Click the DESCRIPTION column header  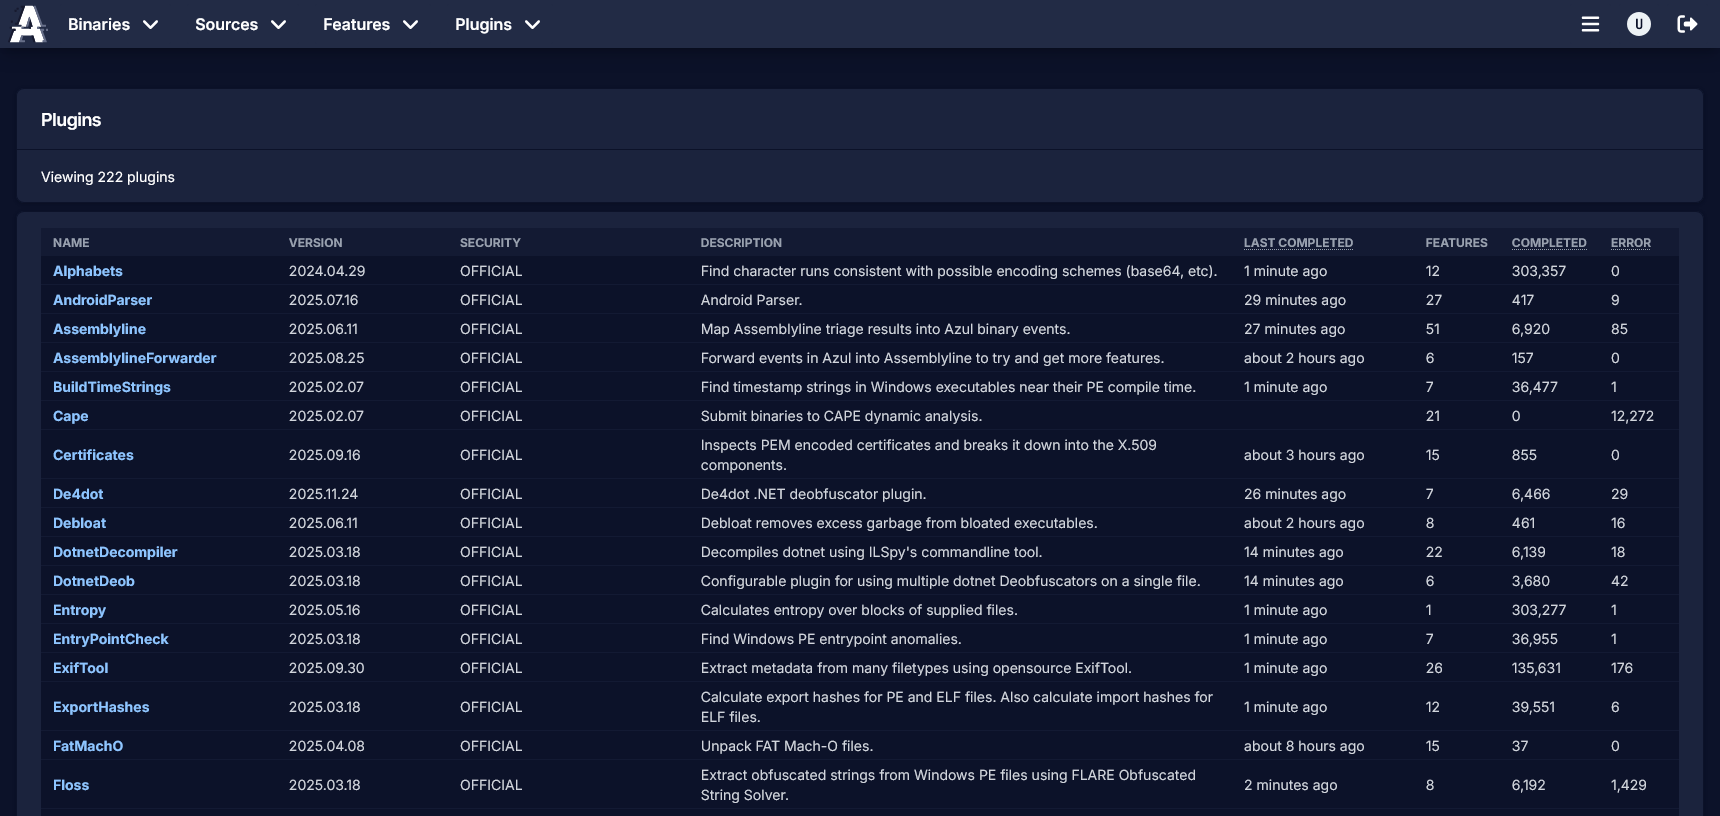(x=741, y=243)
